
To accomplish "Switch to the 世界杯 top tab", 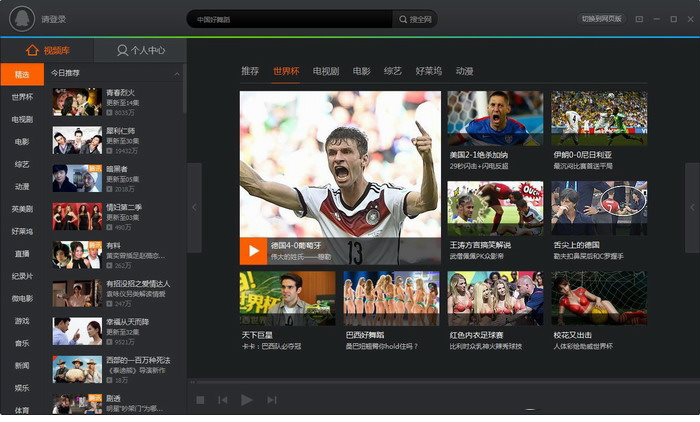I will 286,71.
